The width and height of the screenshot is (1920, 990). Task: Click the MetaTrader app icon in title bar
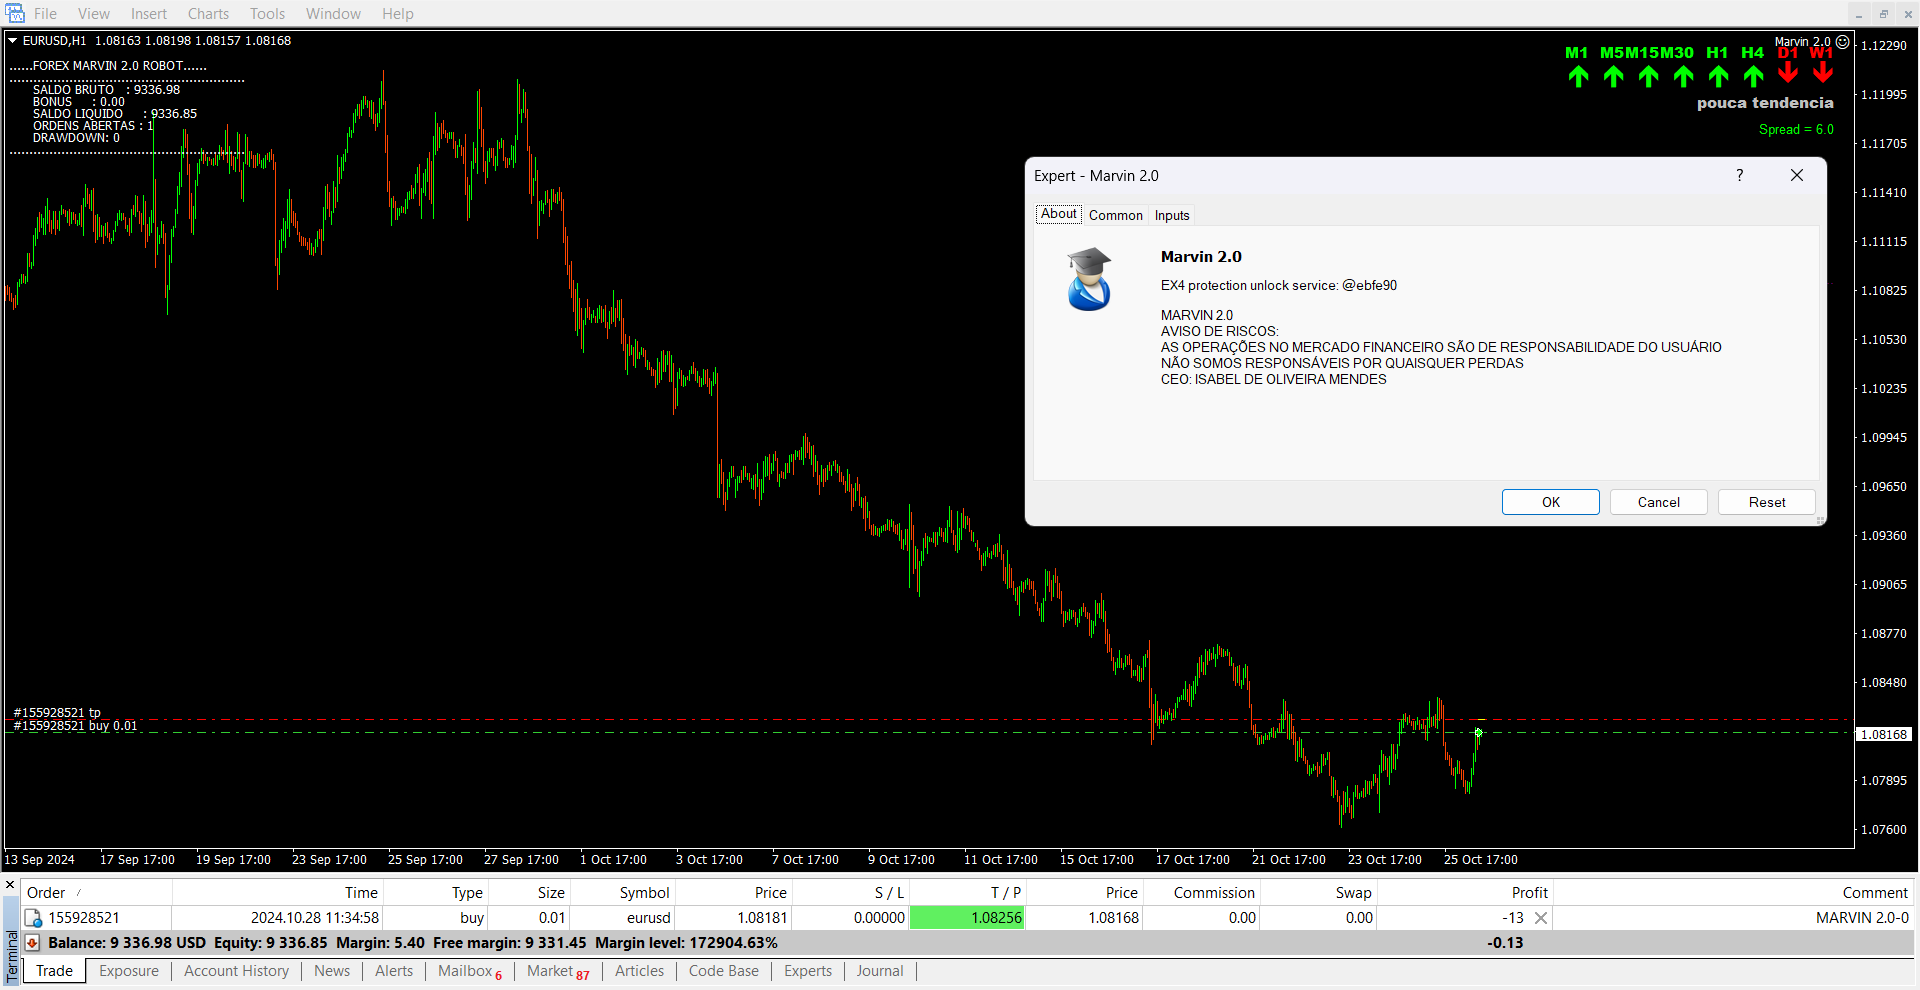15,13
